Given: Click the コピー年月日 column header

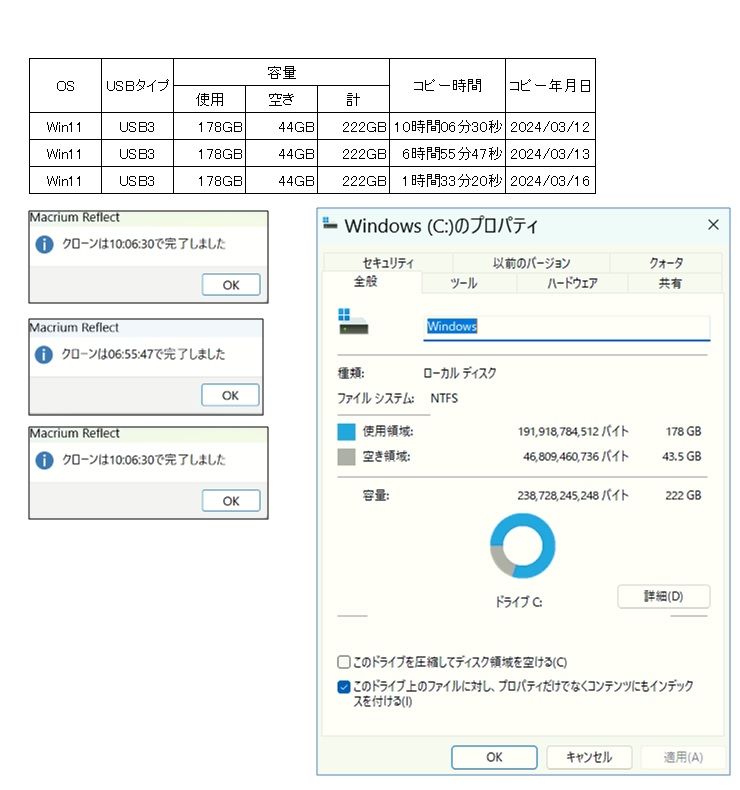Looking at the screenshot, I should point(550,86).
